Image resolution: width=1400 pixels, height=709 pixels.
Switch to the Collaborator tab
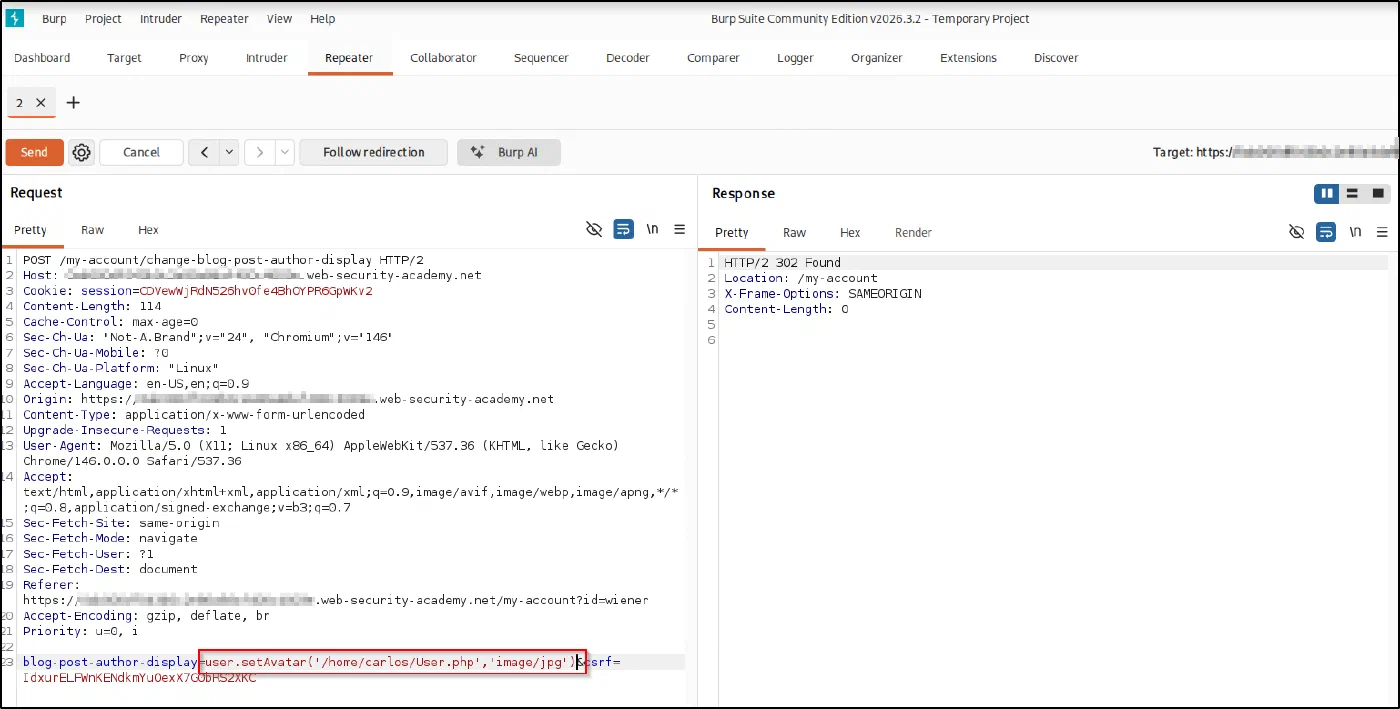coord(443,58)
